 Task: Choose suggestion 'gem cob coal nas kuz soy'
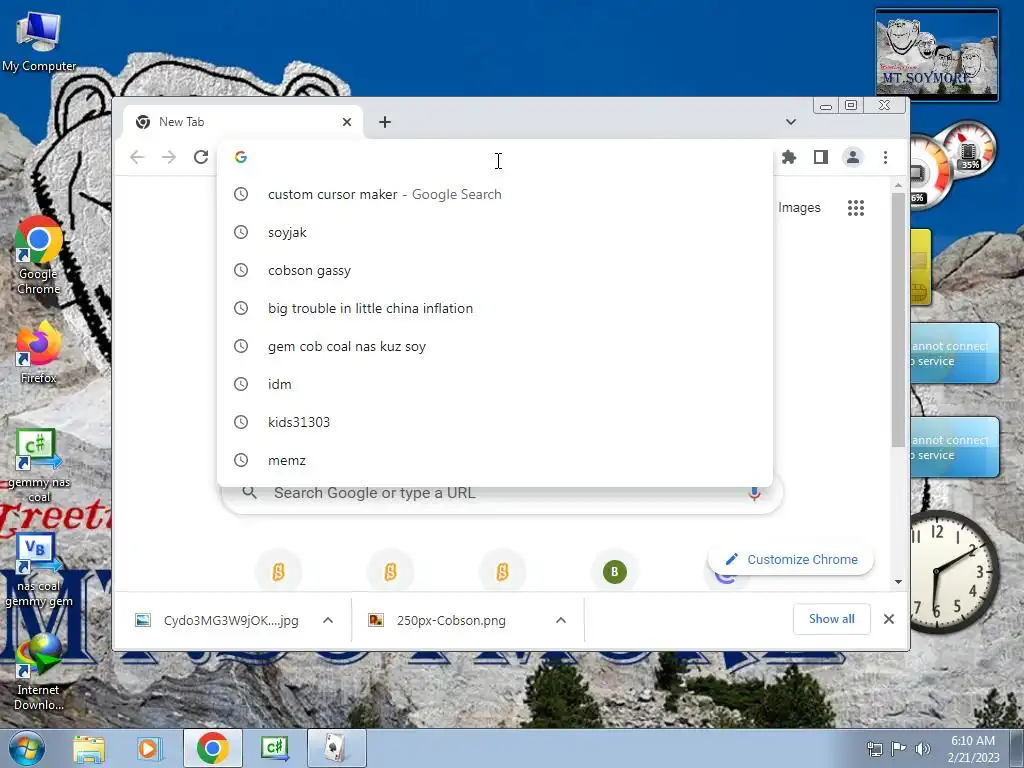tap(494, 346)
